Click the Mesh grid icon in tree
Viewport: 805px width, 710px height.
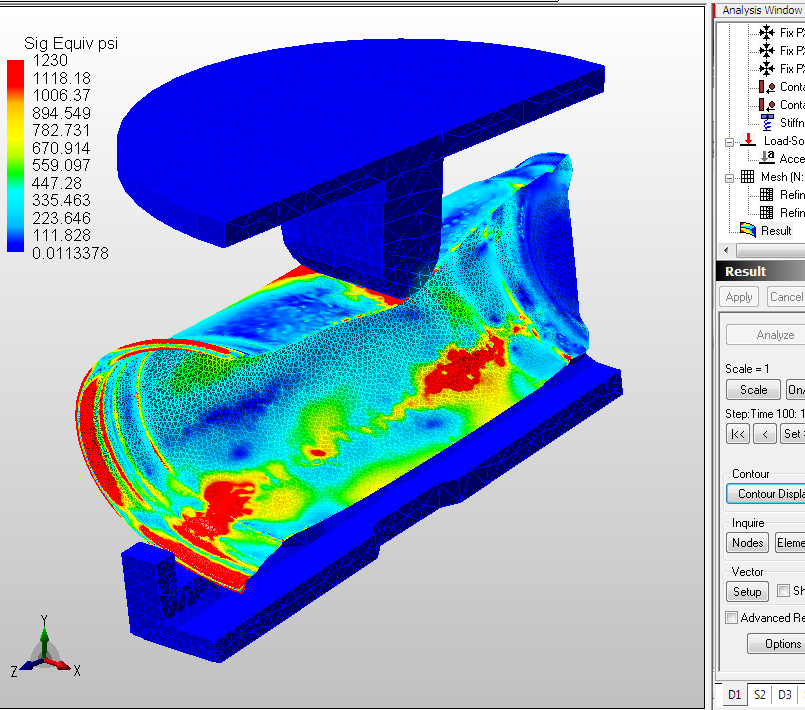(747, 176)
